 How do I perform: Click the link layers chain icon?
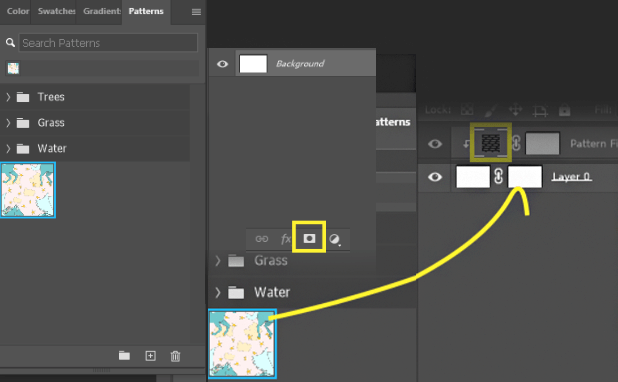click(x=262, y=239)
